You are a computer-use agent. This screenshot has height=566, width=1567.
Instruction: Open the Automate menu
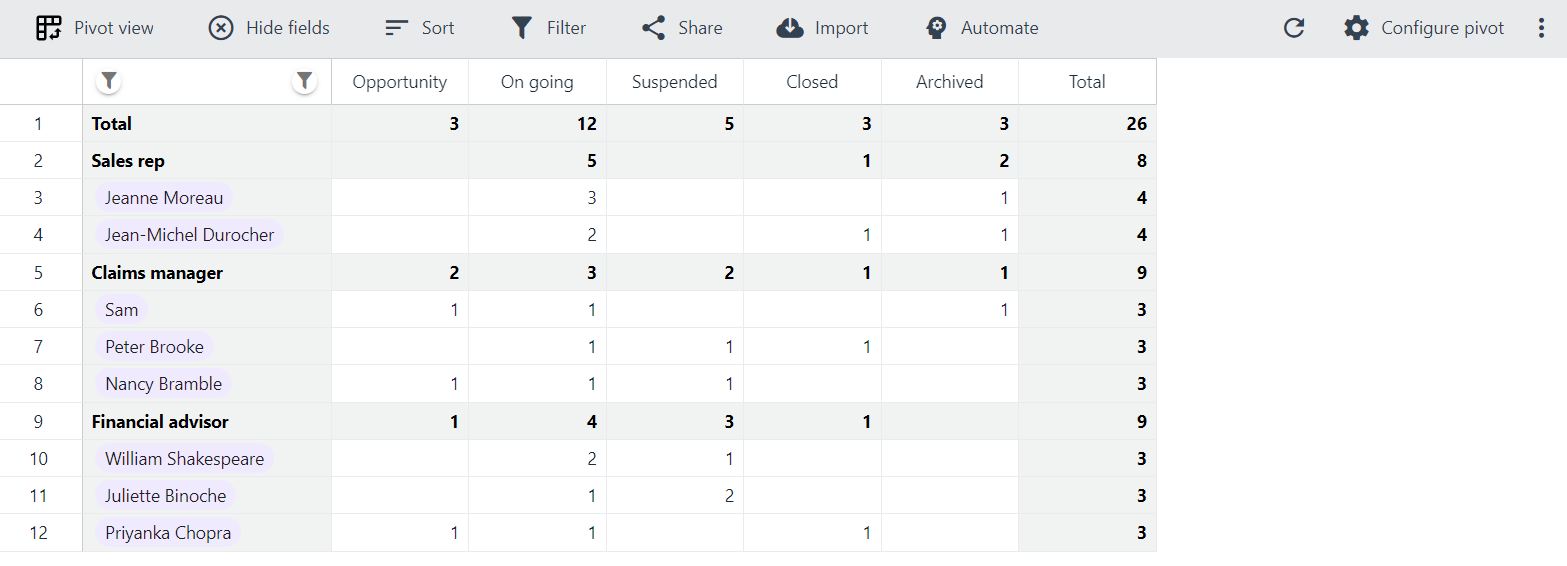coord(981,28)
